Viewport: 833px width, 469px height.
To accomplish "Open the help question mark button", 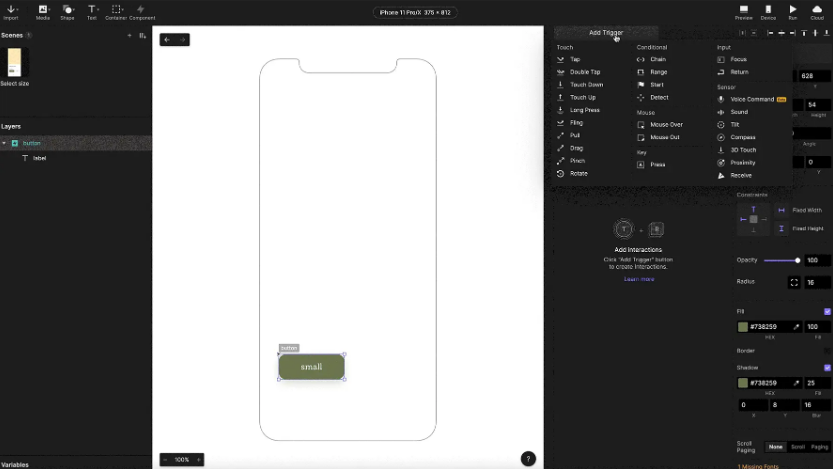I will pos(528,459).
